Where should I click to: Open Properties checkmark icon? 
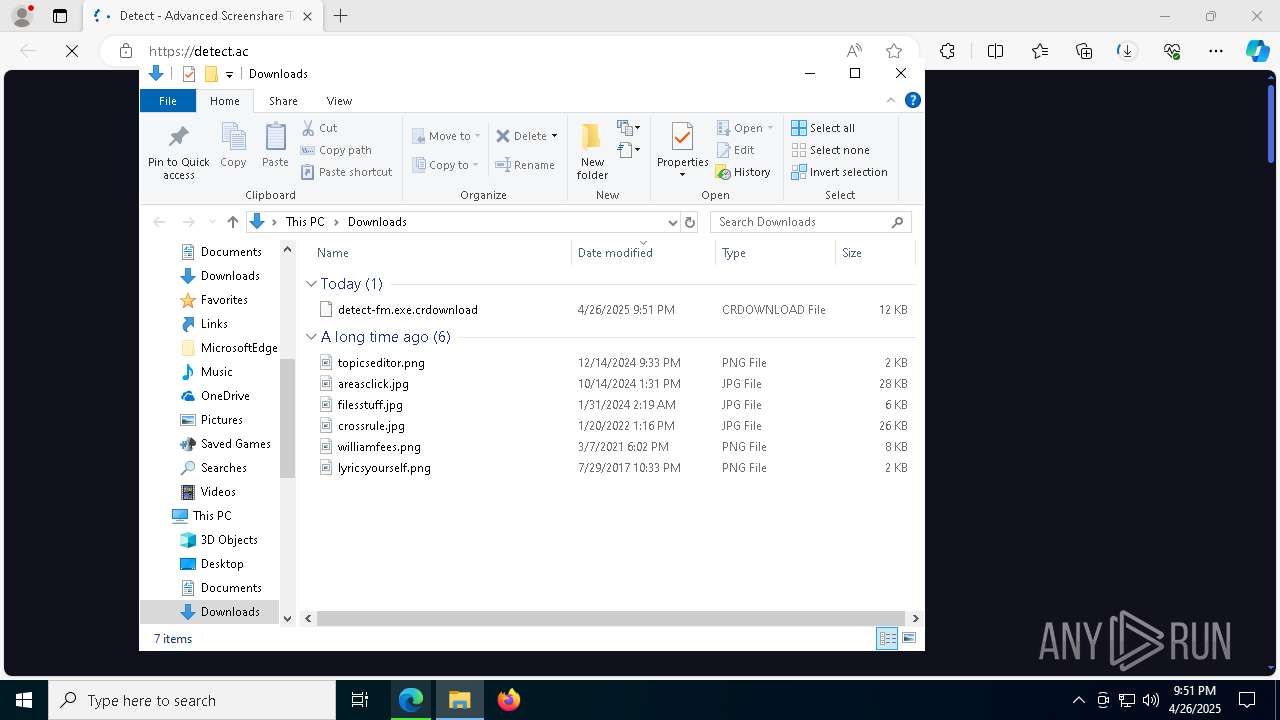click(682, 138)
